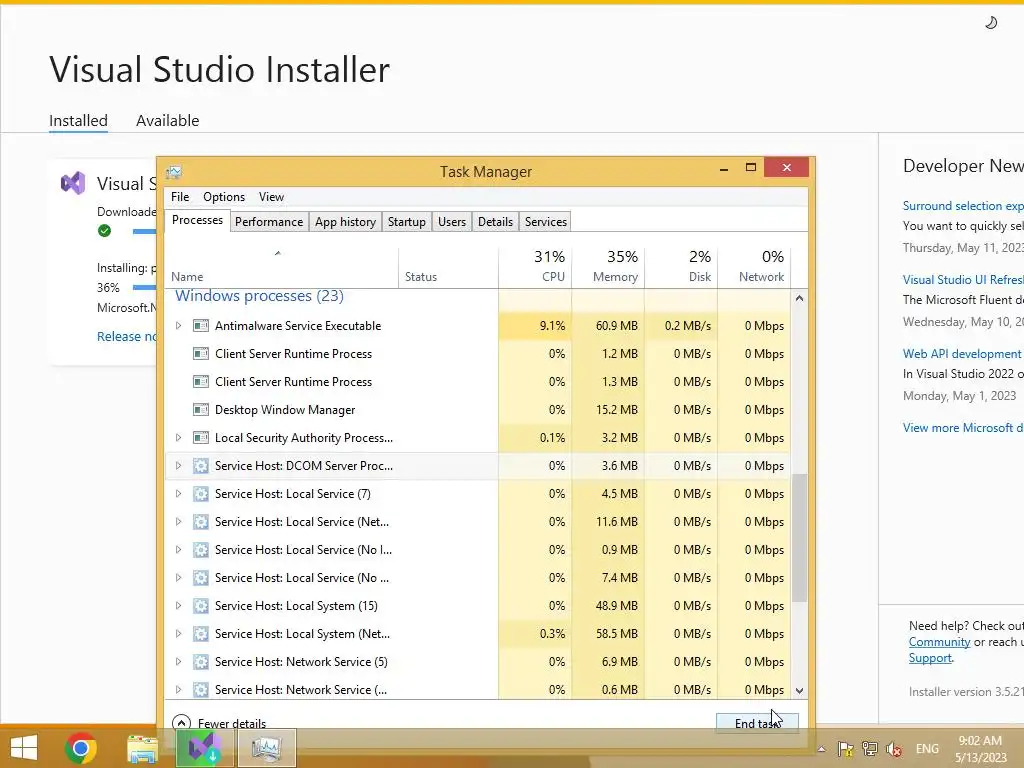
Task: Switch to the Services tab
Action: (x=546, y=221)
